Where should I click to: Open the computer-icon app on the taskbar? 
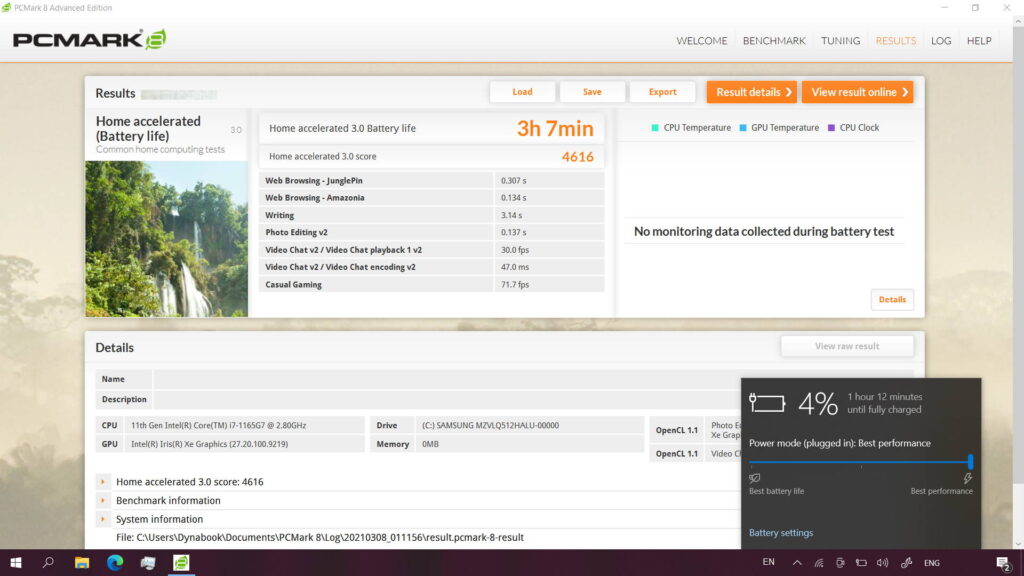click(148, 562)
